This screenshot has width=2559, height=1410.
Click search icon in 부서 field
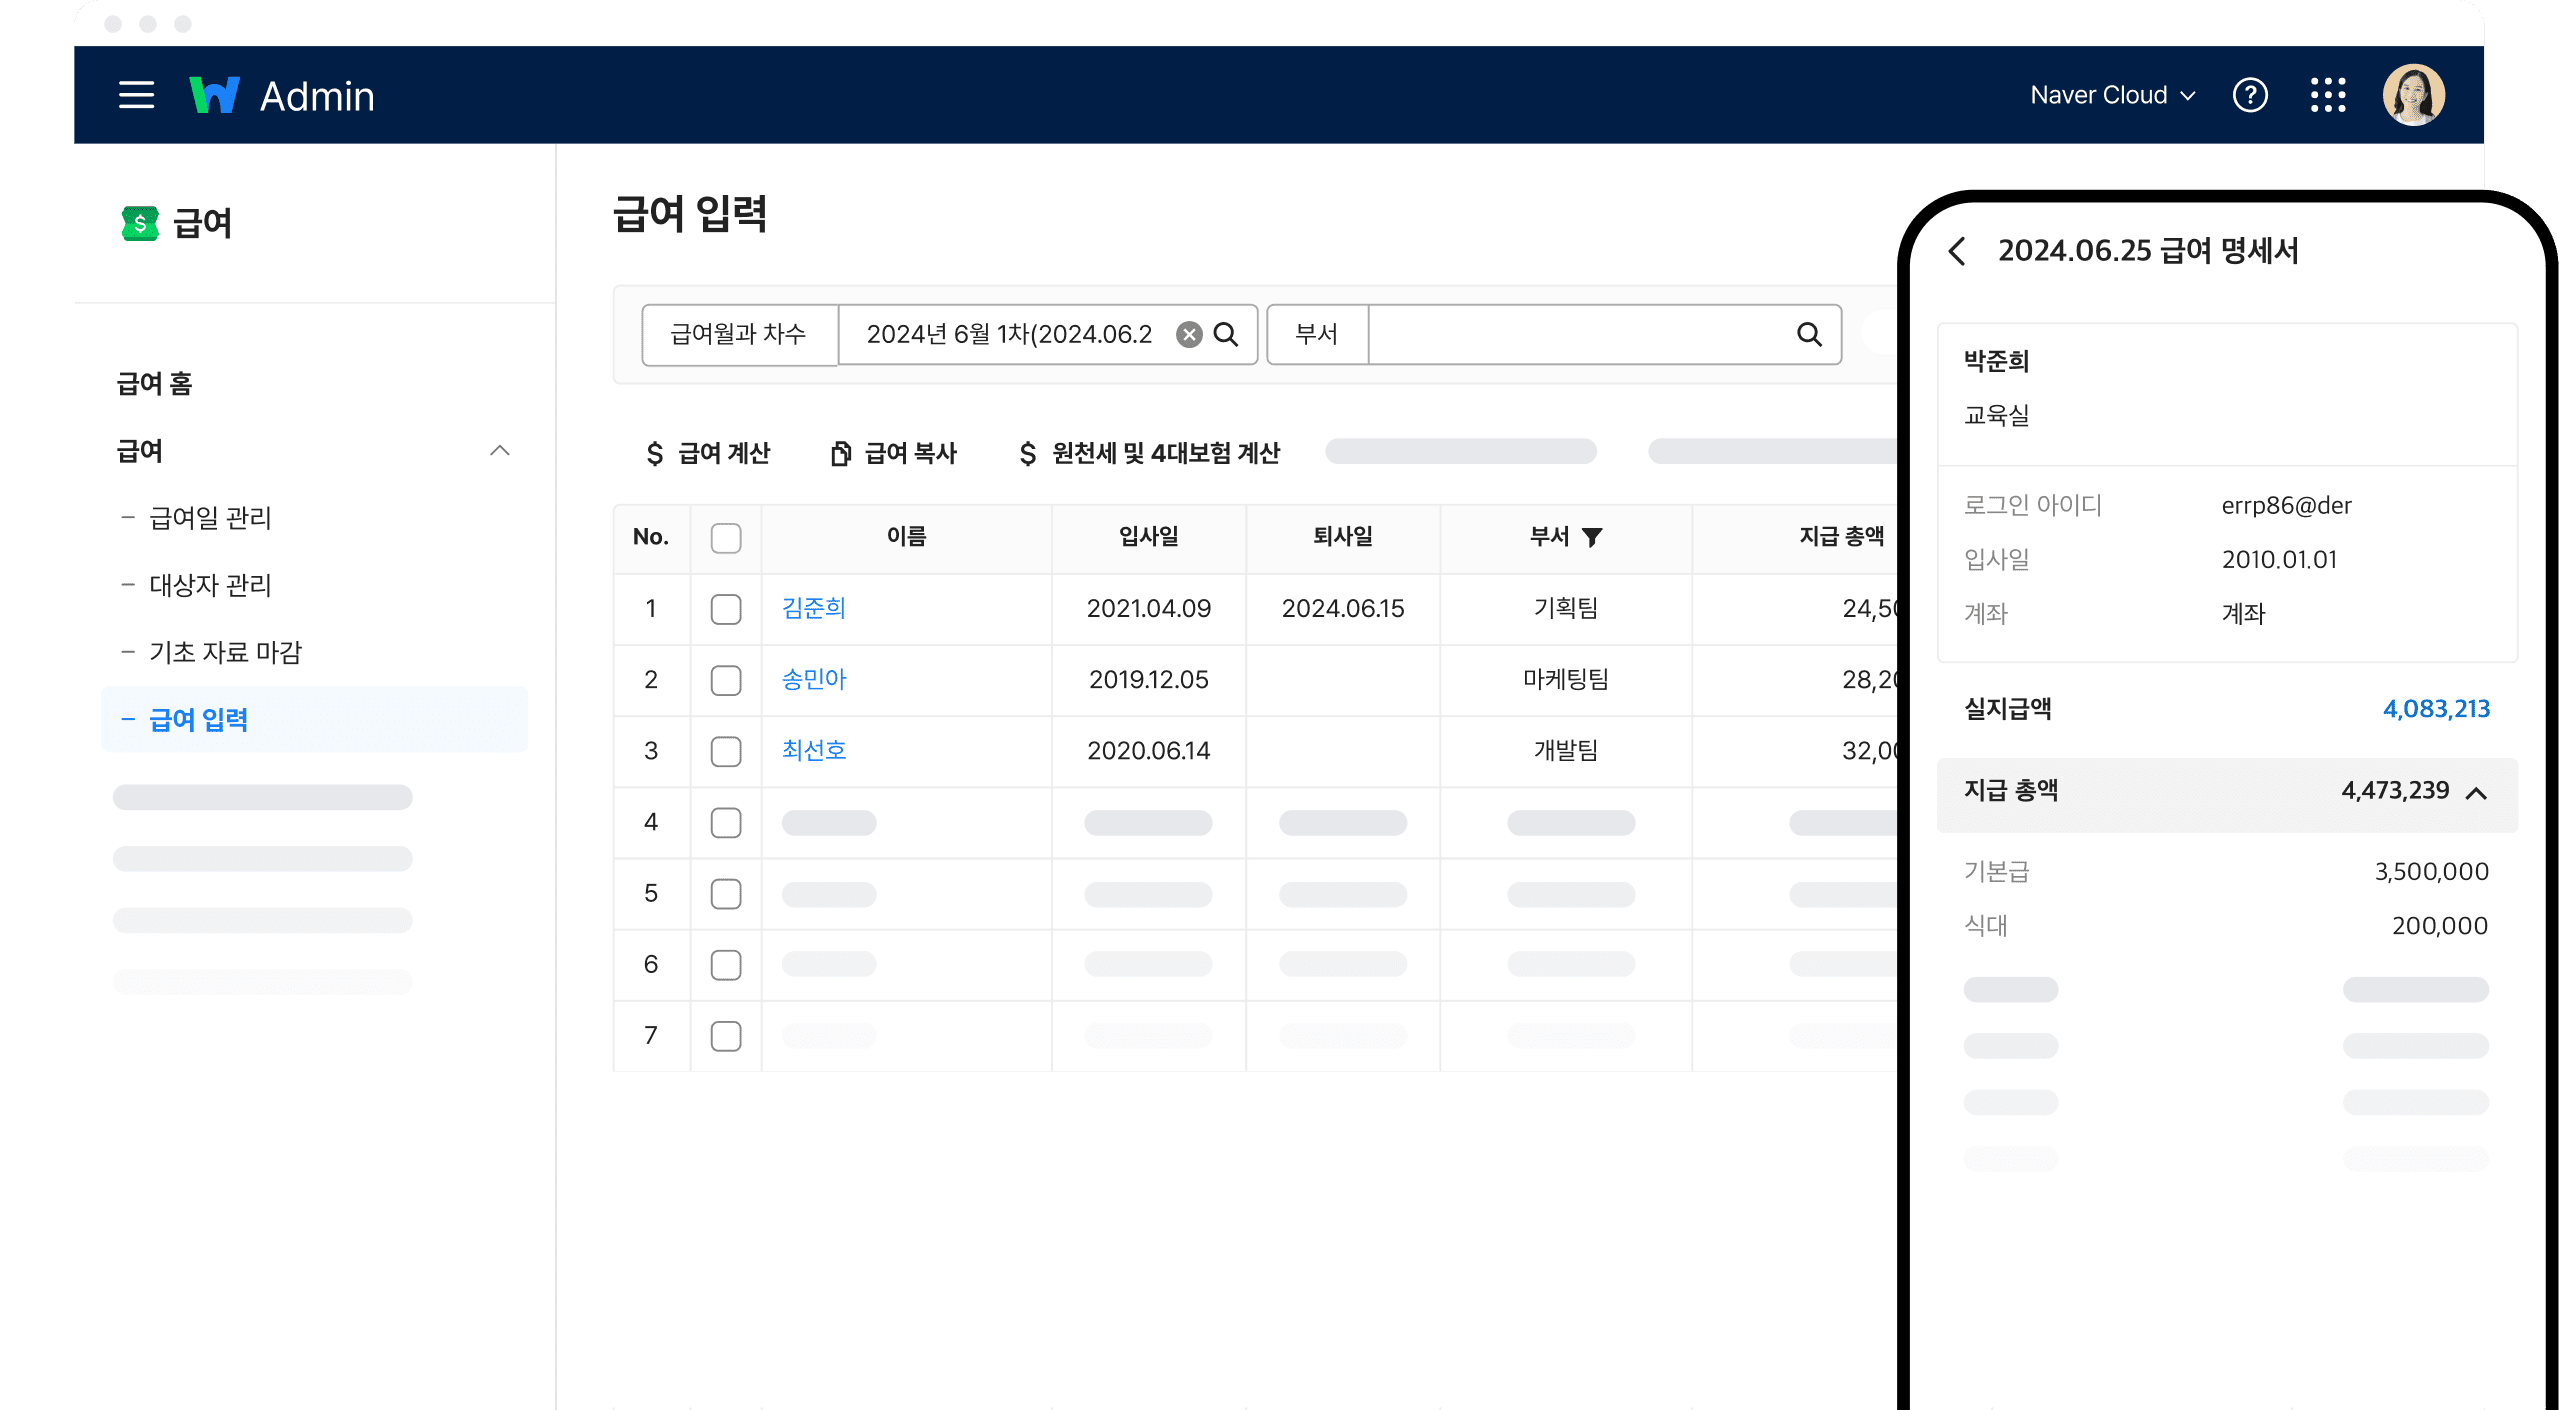1809,334
